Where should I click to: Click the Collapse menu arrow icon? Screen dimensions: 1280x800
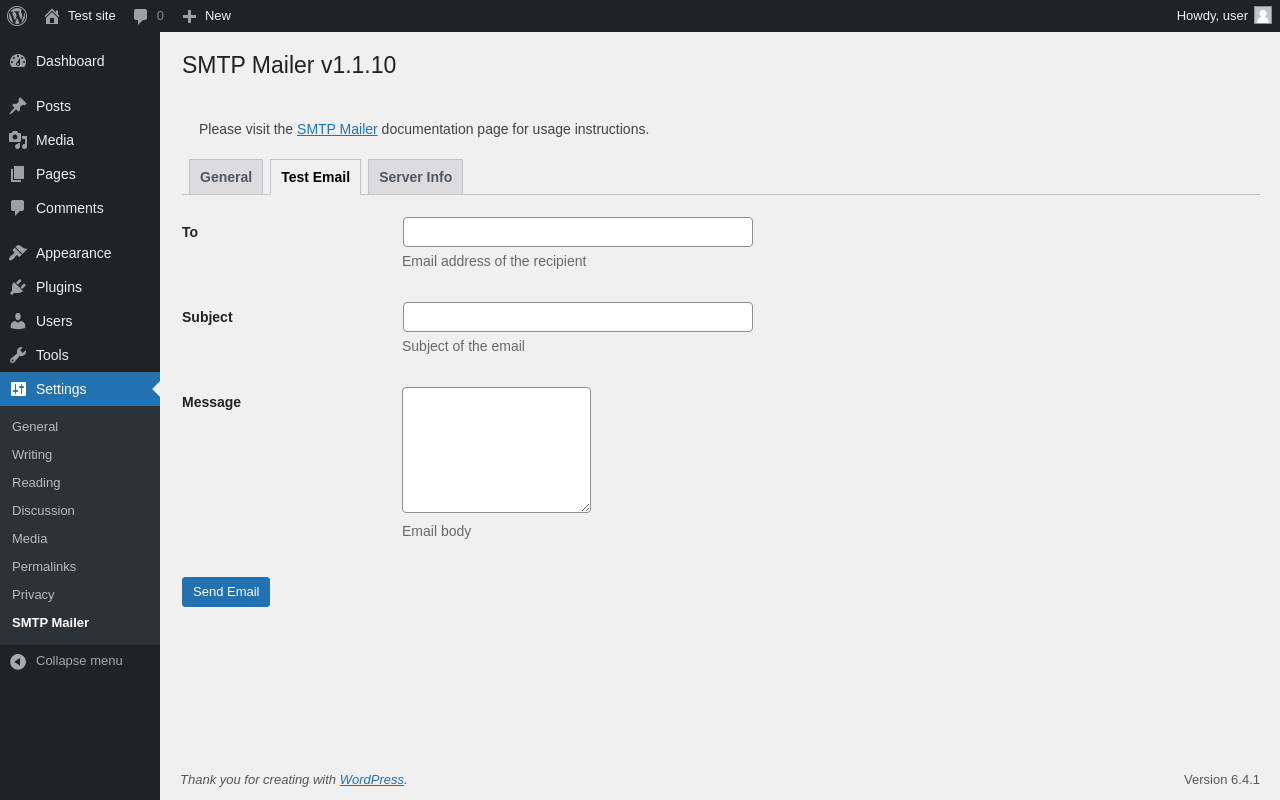click(18, 662)
